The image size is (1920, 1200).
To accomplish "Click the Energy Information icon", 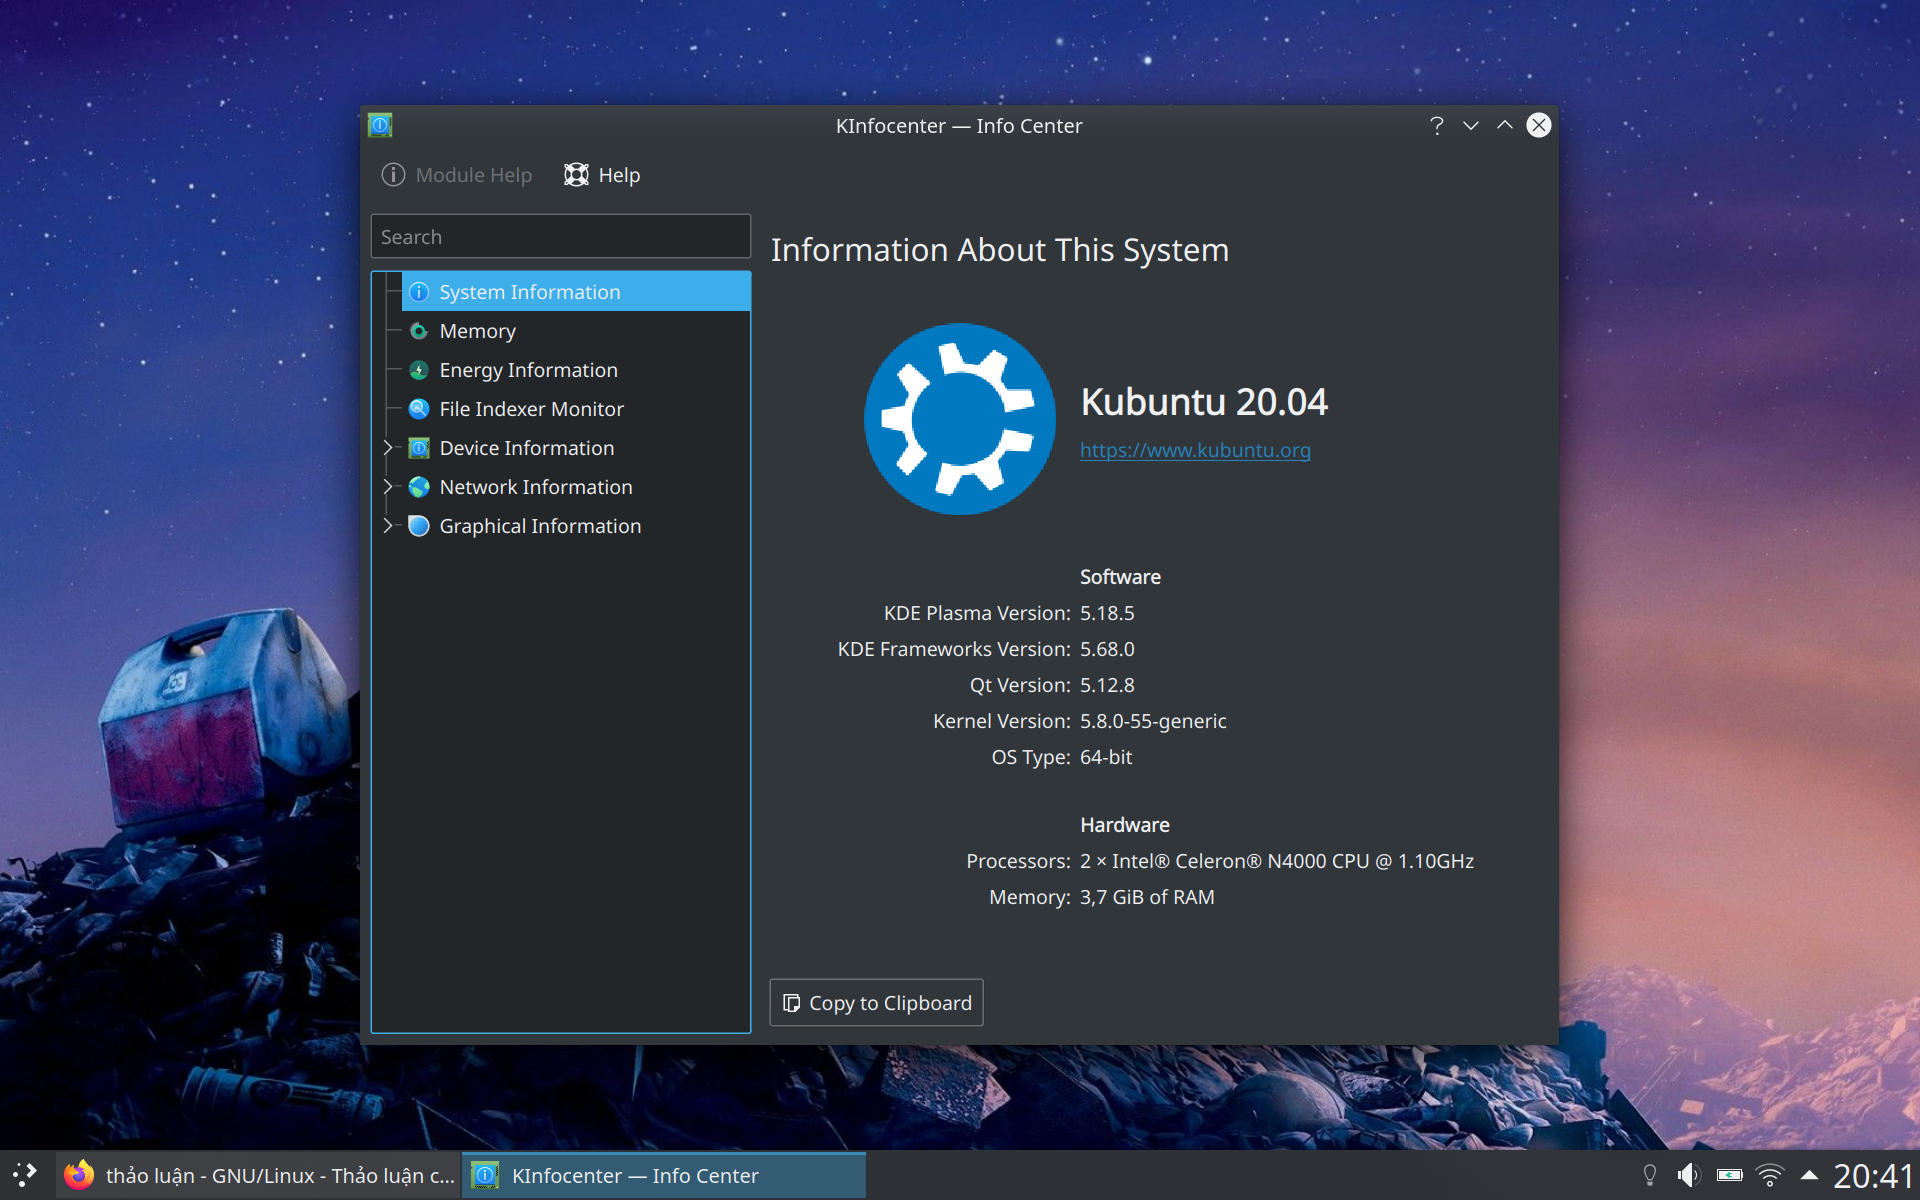I will click(419, 370).
